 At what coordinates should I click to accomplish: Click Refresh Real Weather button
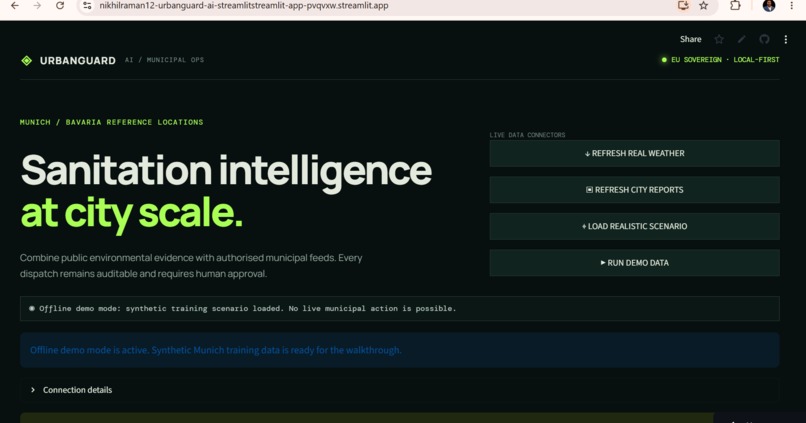click(634, 153)
